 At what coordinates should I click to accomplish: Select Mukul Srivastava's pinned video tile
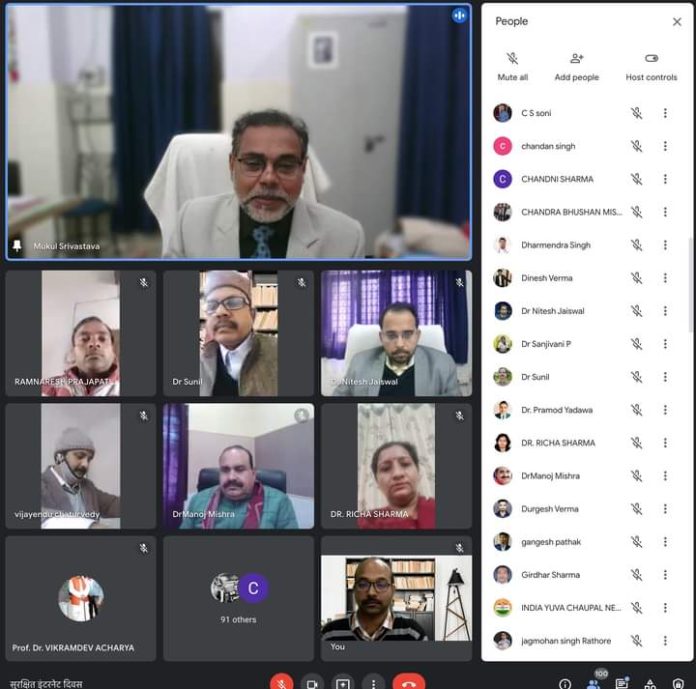tap(238, 132)
